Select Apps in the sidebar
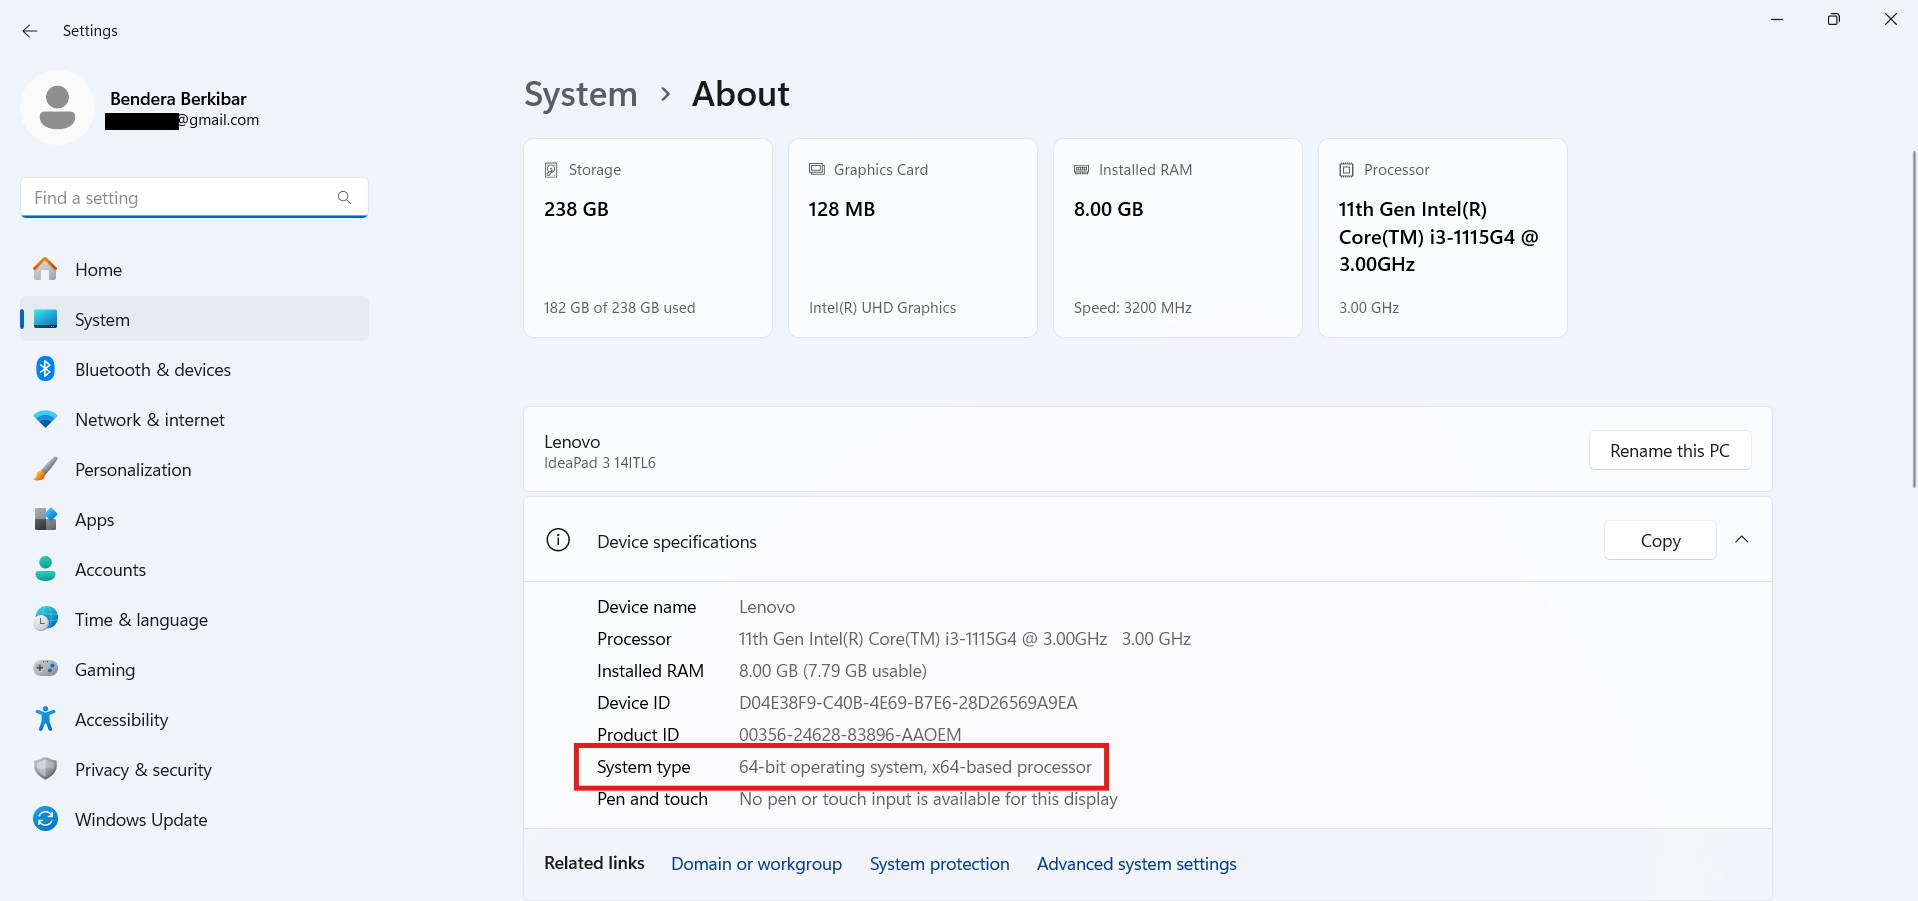 click(94, 520)
